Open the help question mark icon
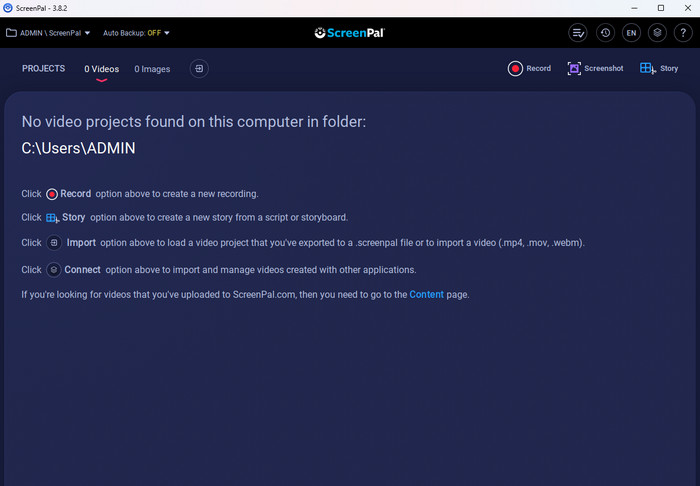 [x=683, y=33]
